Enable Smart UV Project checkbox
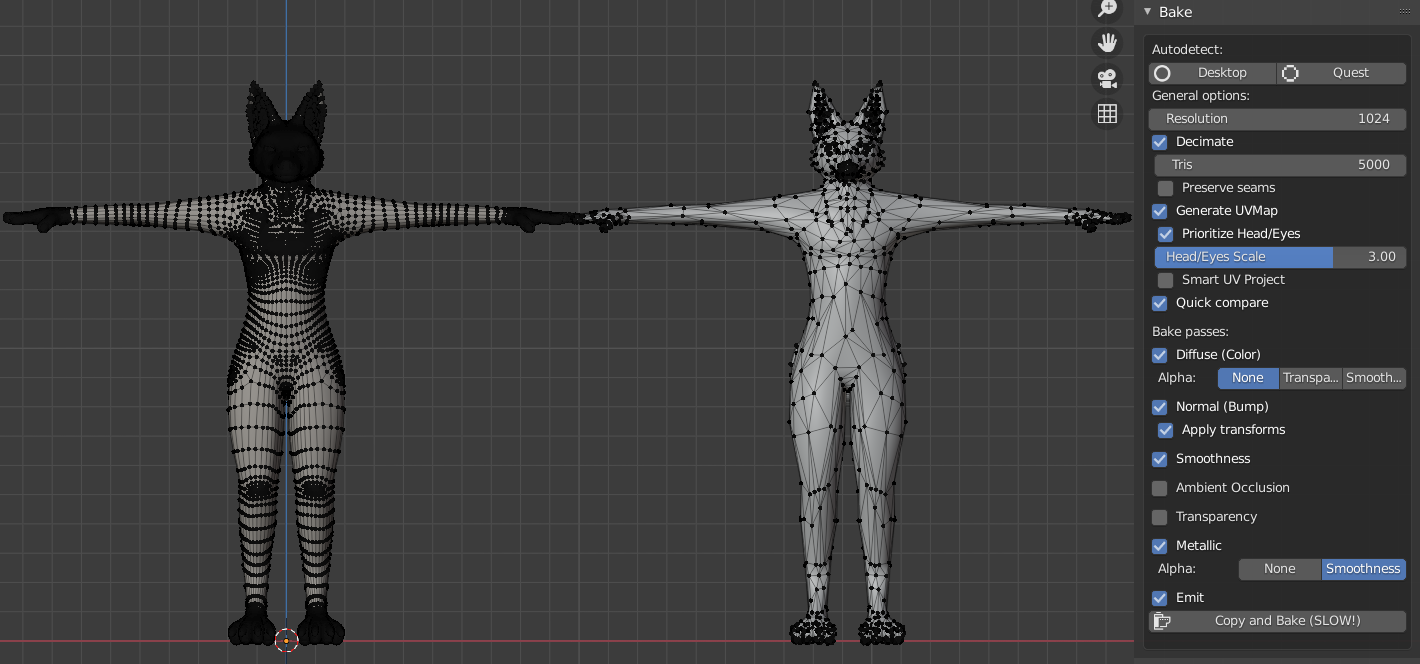 (1166, 280)
